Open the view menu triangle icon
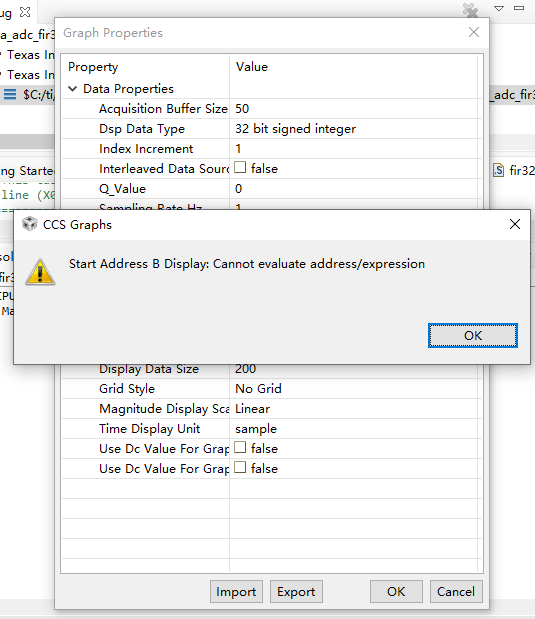This screenshot has height=619, width=535. pos(499,8)
